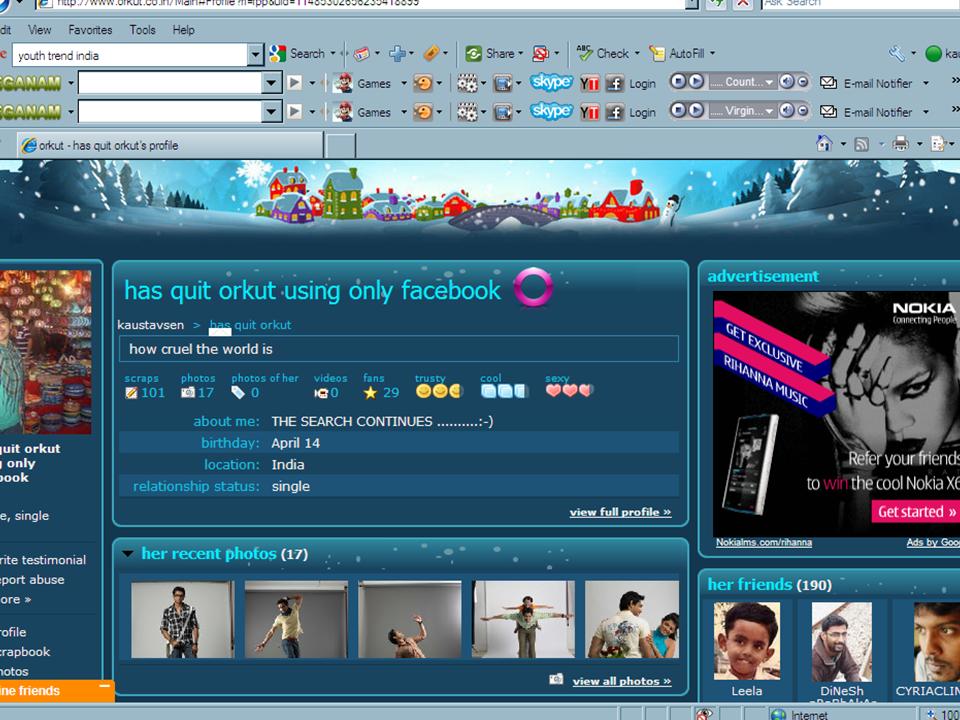Open the Home button dropdown arrow
Image resolution: width=960 pixels, height=720 pixels.
(843, 144)
